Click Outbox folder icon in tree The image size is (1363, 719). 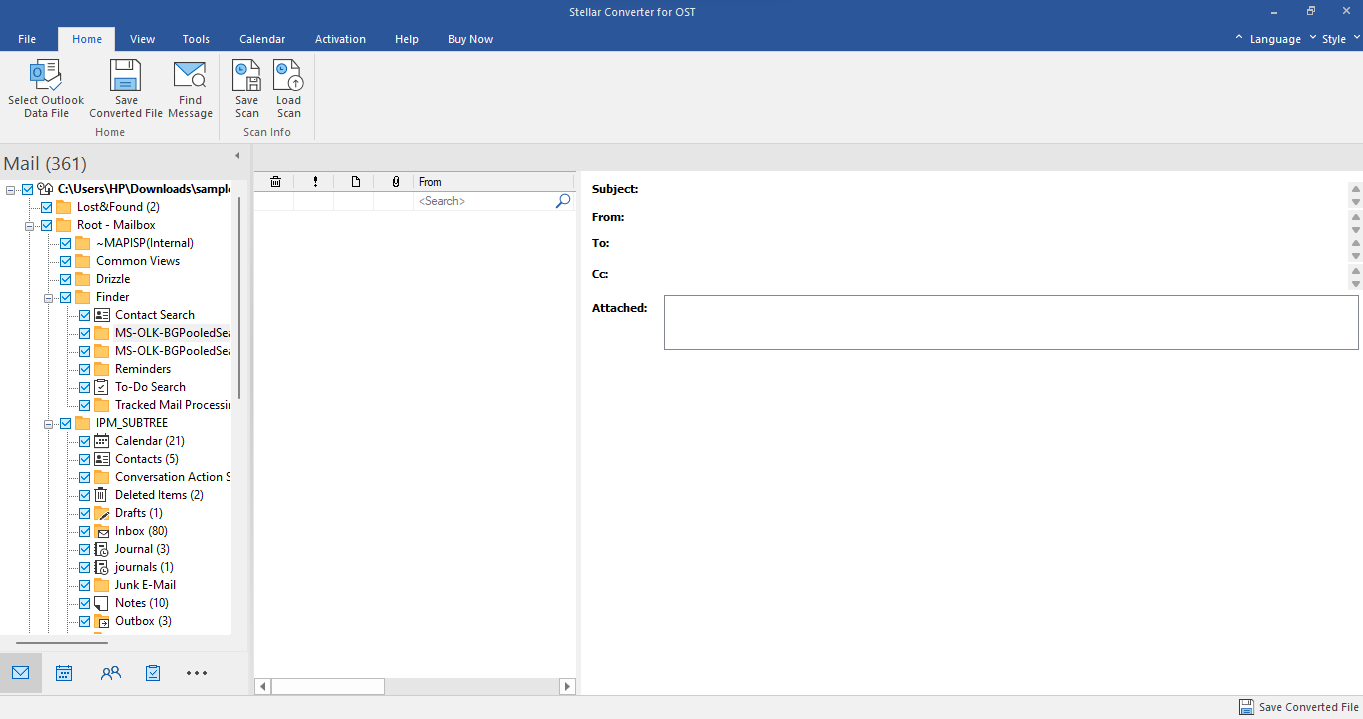point(101,621)
